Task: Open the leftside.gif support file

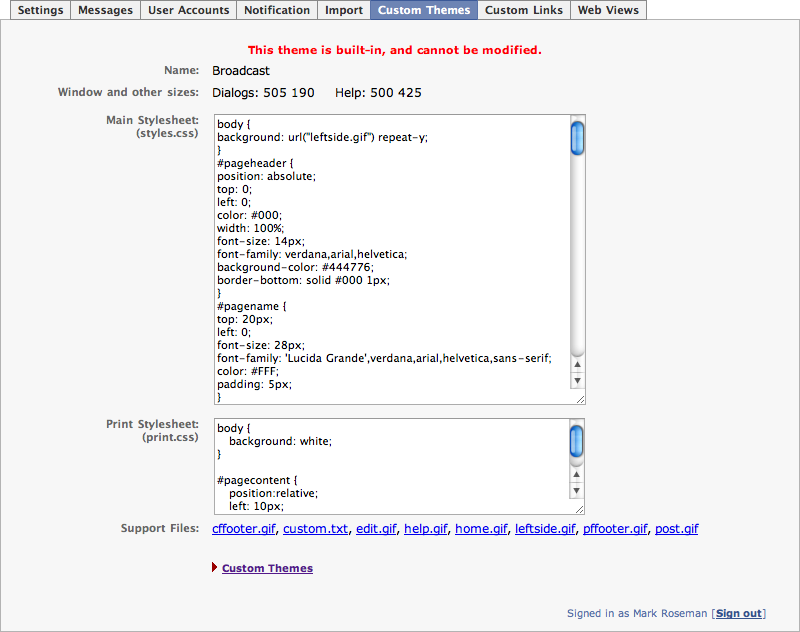Action: click(x=545, y=529)
